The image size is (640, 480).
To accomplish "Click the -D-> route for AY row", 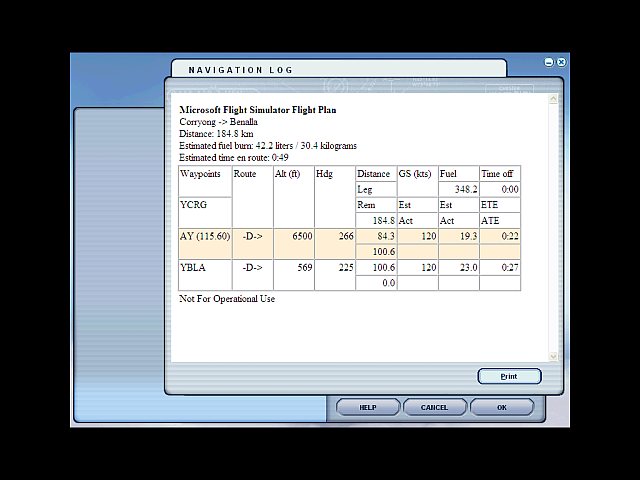I will click(252, 236).
